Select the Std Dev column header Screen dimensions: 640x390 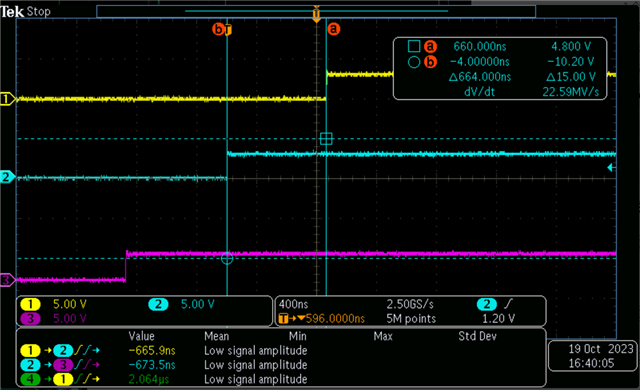(477, 336)
